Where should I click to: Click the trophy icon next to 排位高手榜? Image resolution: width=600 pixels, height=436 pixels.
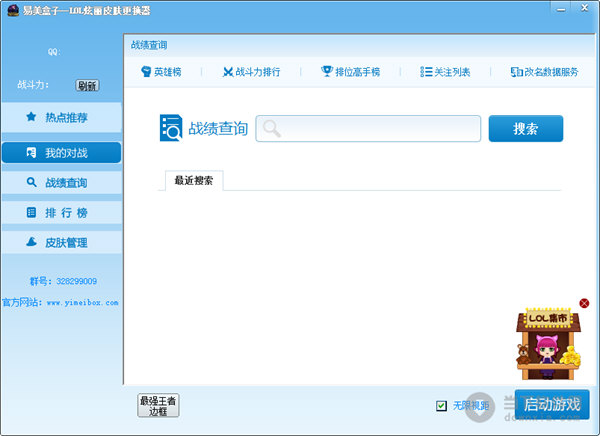[x=327, y=71]
